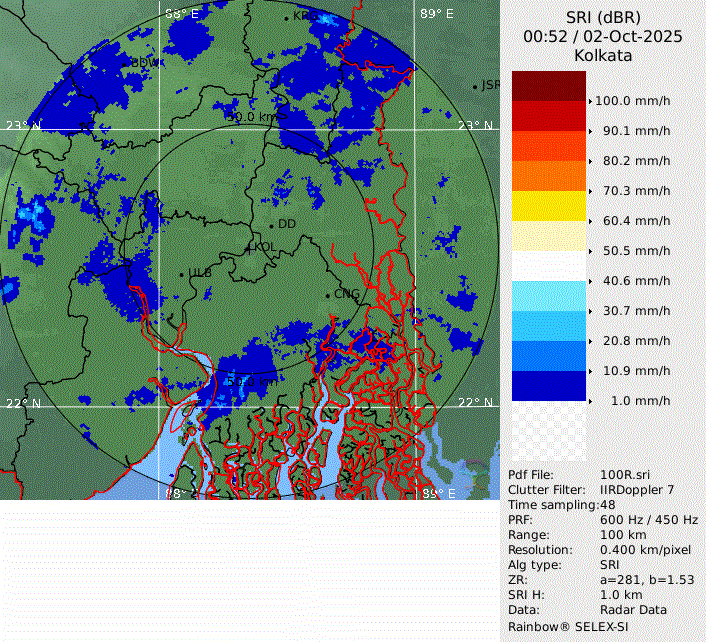The image size is (706, 642).
Task: Click the orange 70.3 mm/h legend swatch
Action: pyautogui.click(x=548, y=176)
